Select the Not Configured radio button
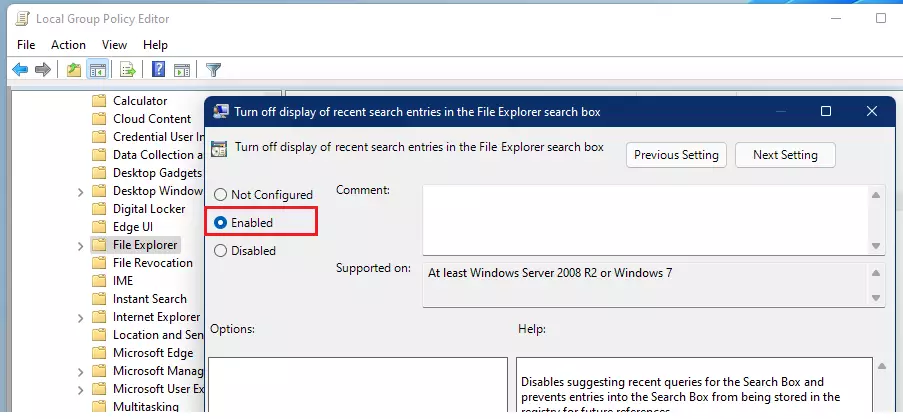 (220, 195)
